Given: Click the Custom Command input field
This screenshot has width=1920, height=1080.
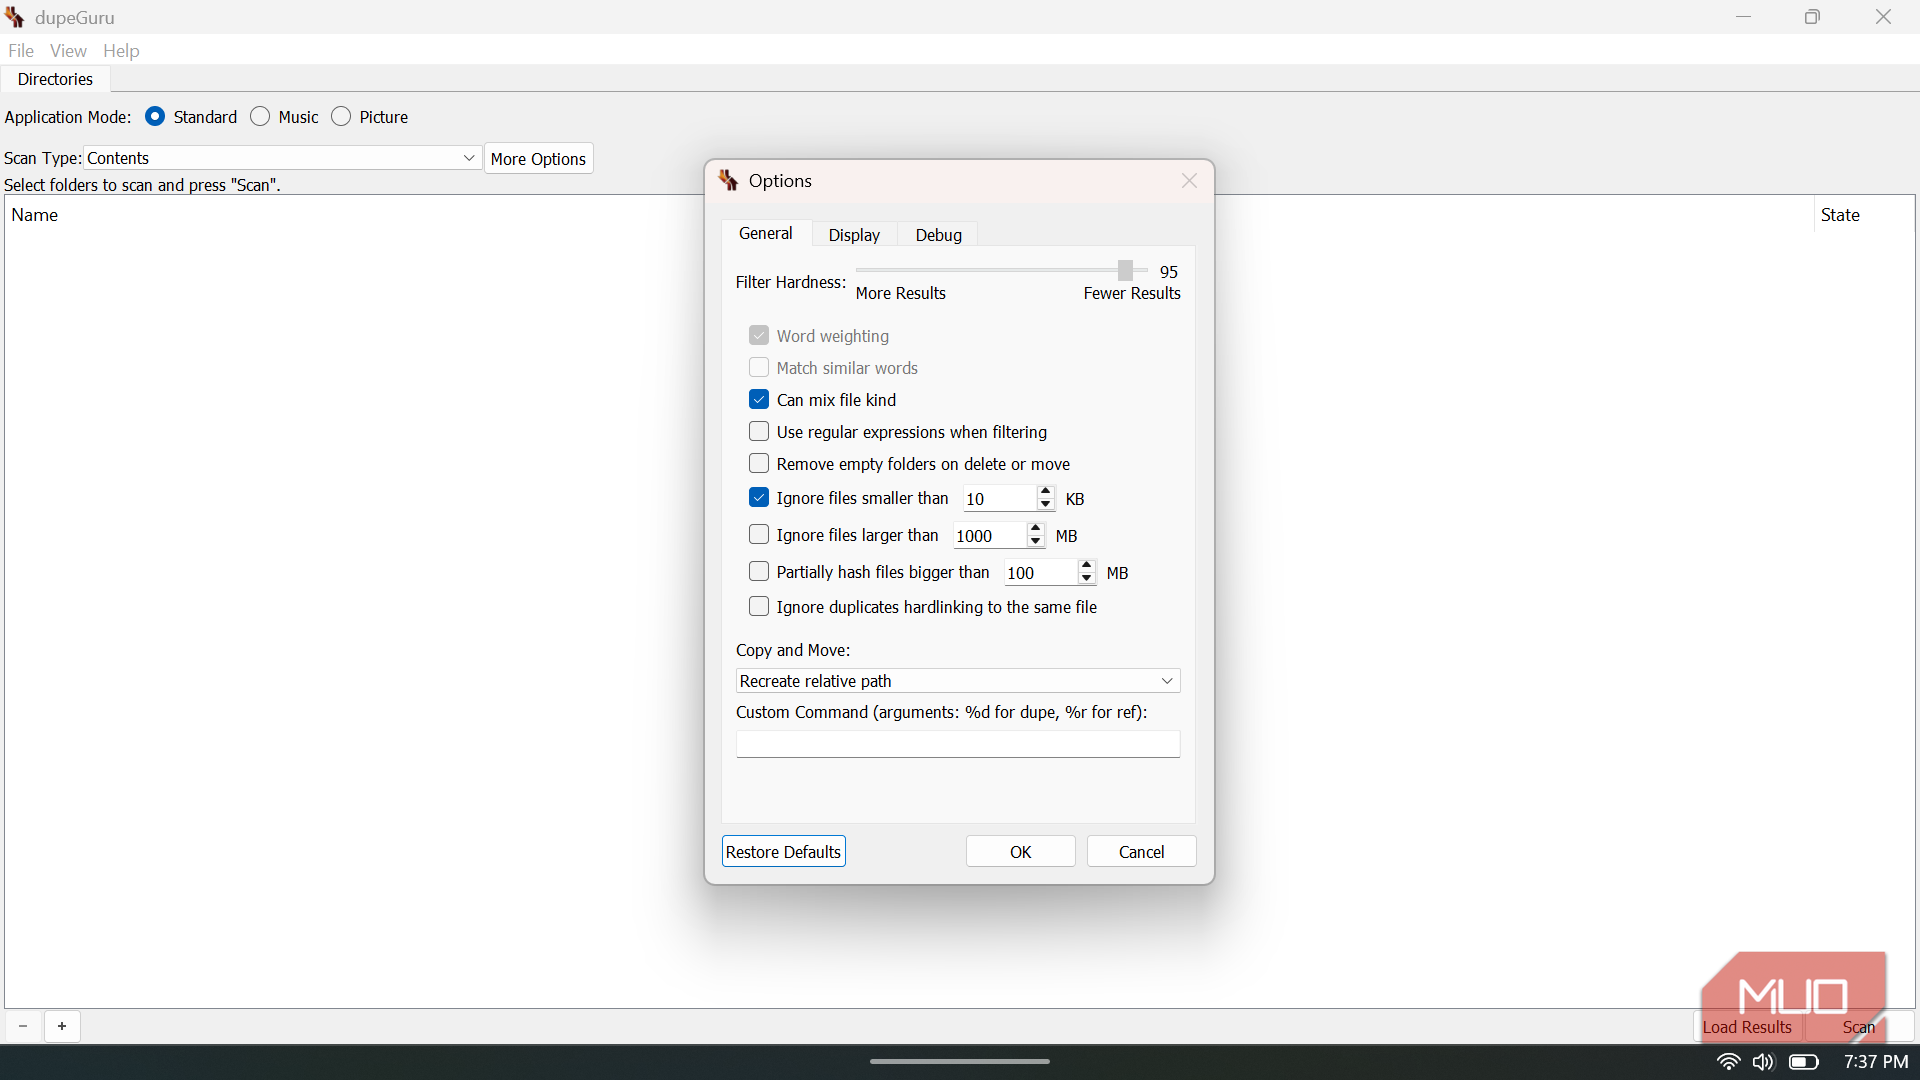Looking at the screenshot, I should tap(958, 744).
